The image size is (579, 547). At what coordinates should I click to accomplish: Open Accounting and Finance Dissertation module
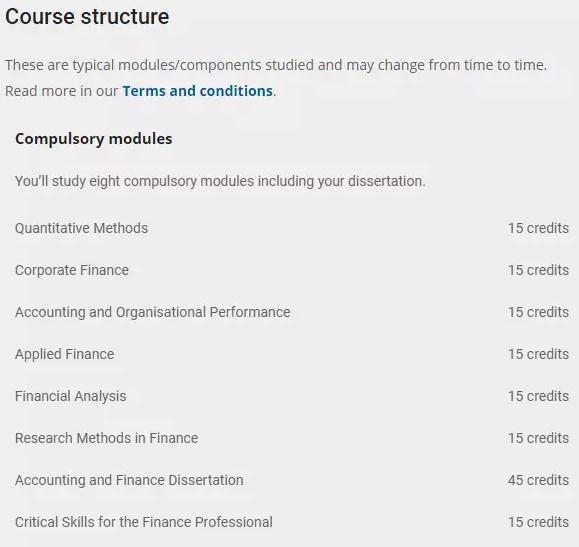point(129,480)
